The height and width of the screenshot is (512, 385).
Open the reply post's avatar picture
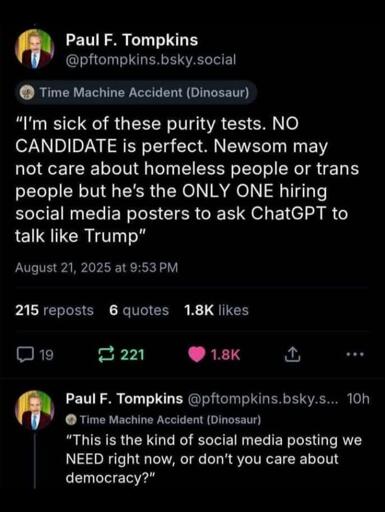coord(34,410)
